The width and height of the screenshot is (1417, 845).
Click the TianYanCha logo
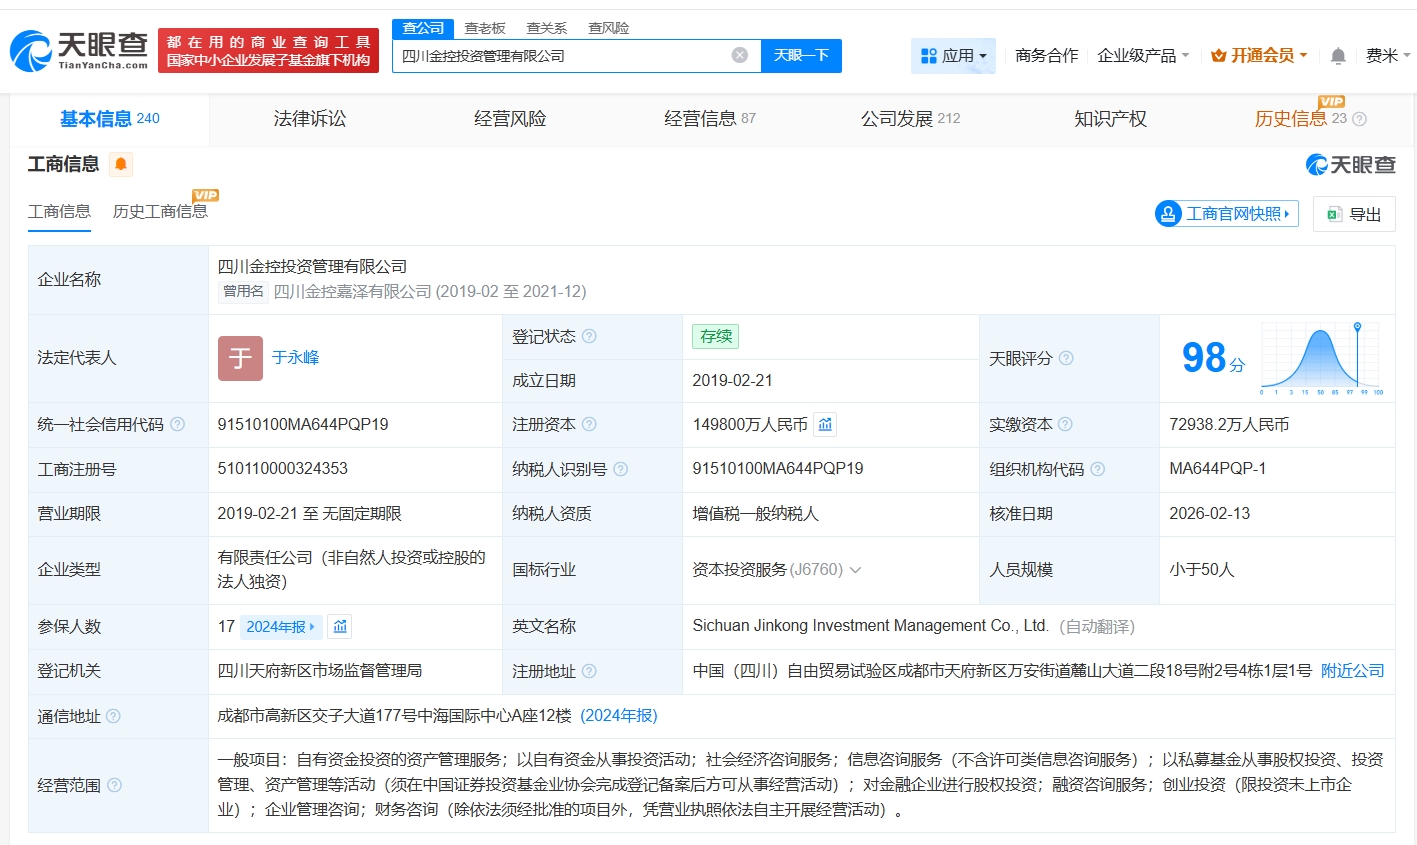click(79, 50)
